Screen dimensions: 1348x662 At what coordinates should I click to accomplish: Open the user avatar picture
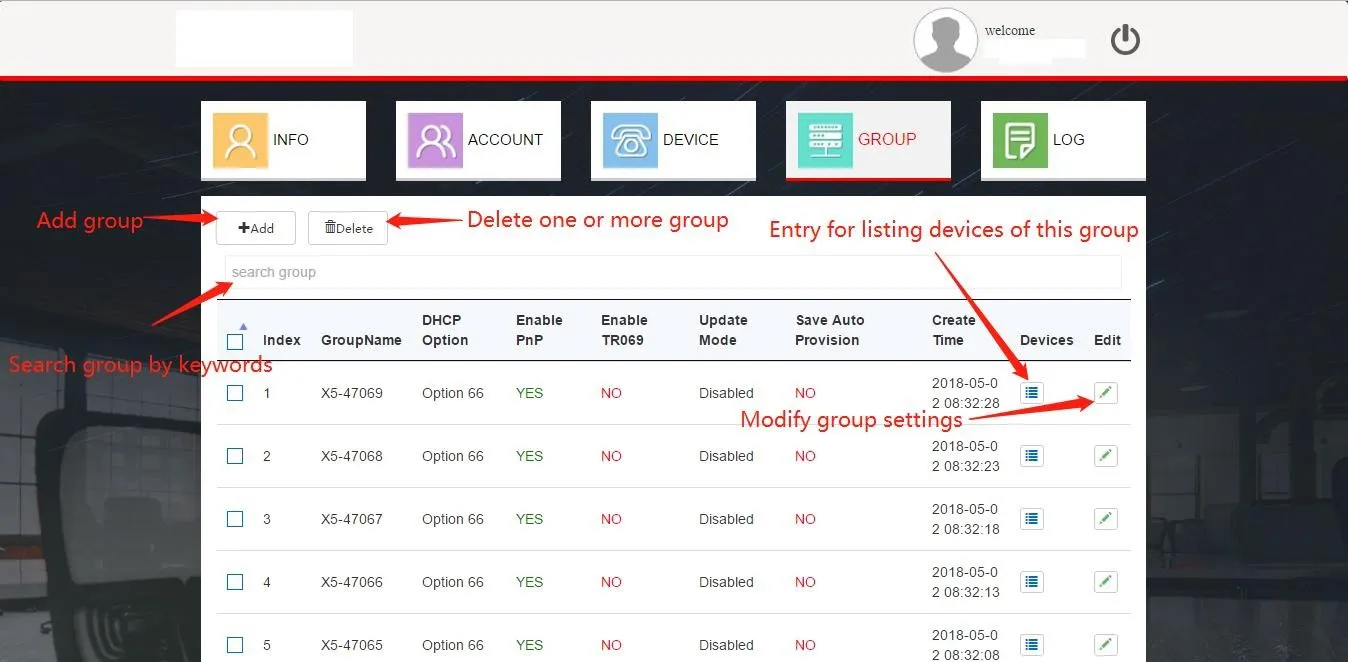pos(944,41)
